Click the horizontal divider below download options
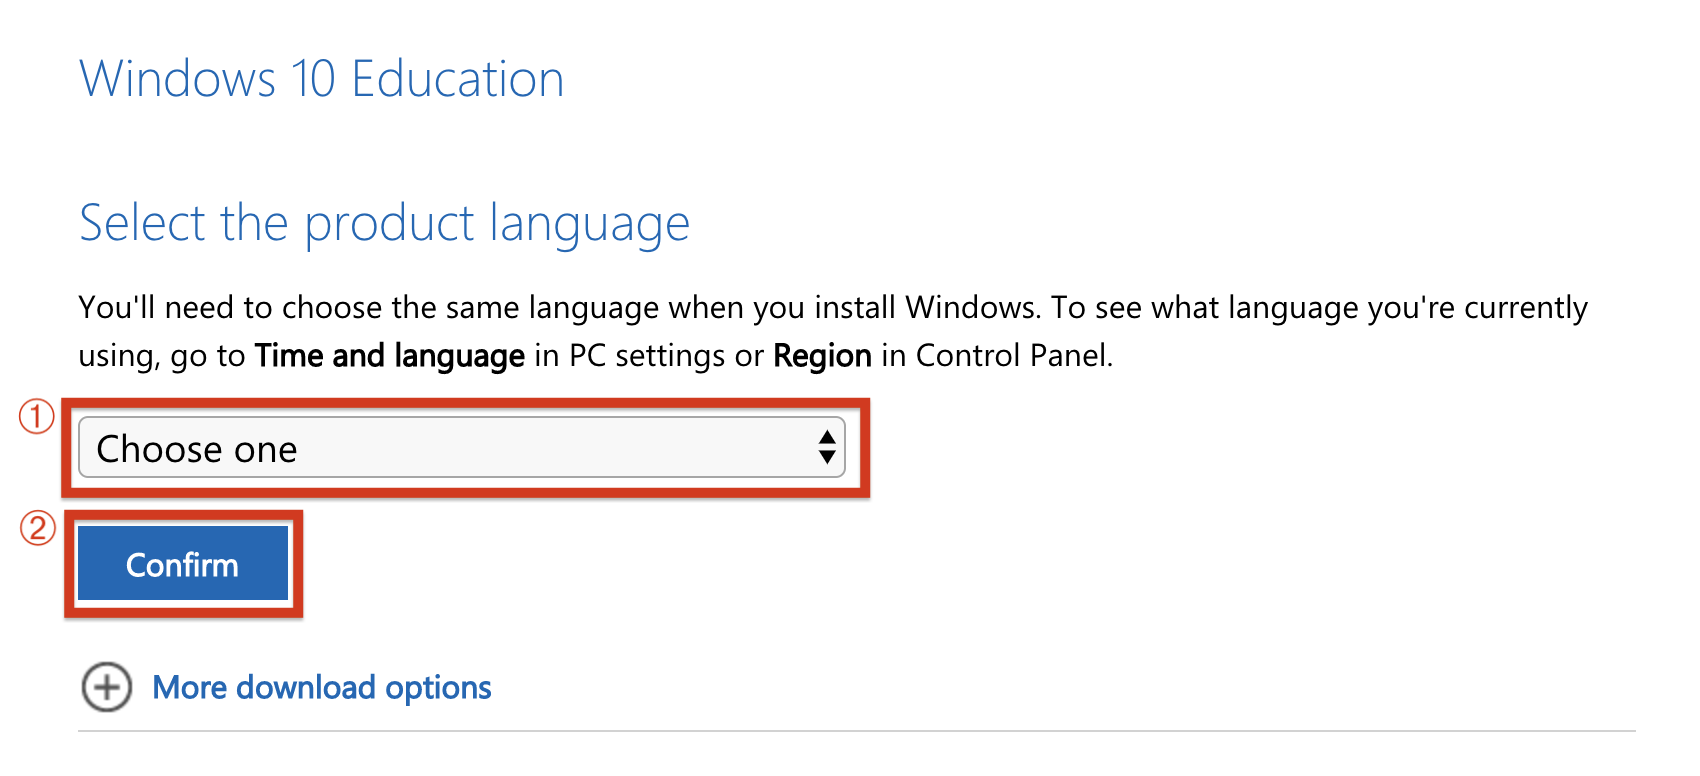1700x776 pixels. click(x=856, y=731)
